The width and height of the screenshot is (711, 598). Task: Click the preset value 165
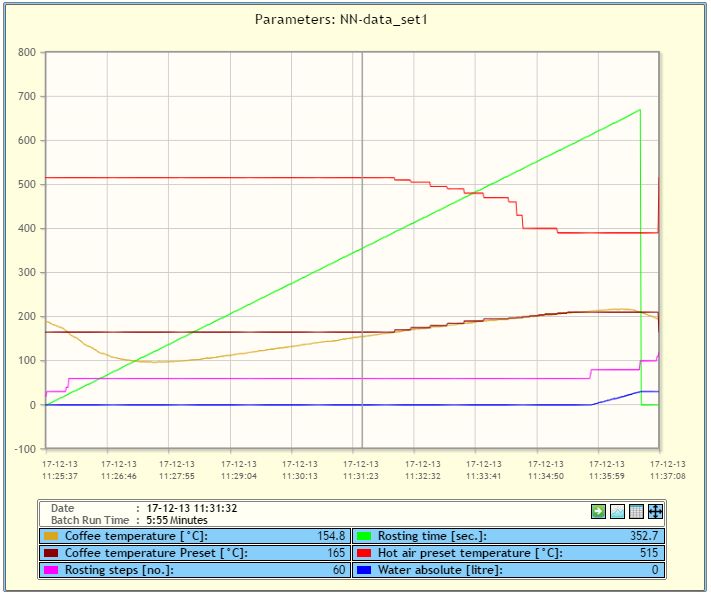(336, 553)
